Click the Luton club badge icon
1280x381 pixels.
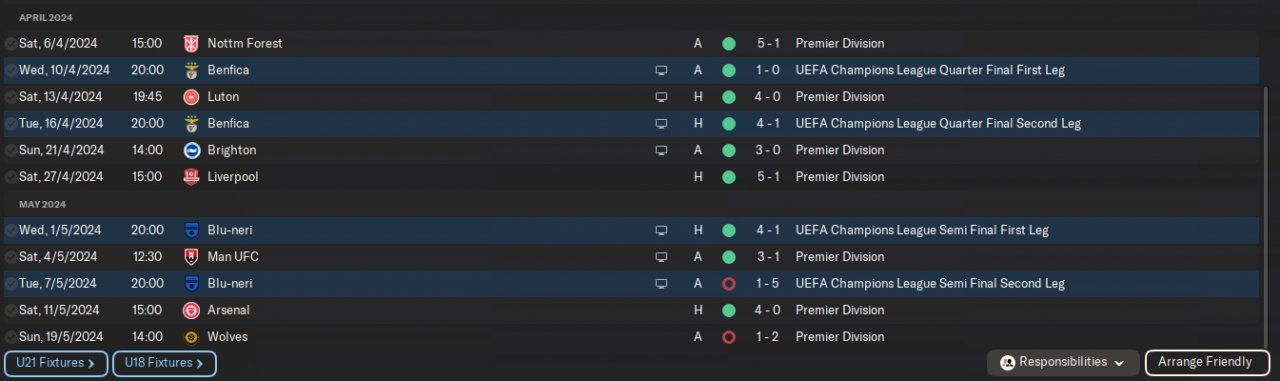pyautogui.click(x=191, y=97)
